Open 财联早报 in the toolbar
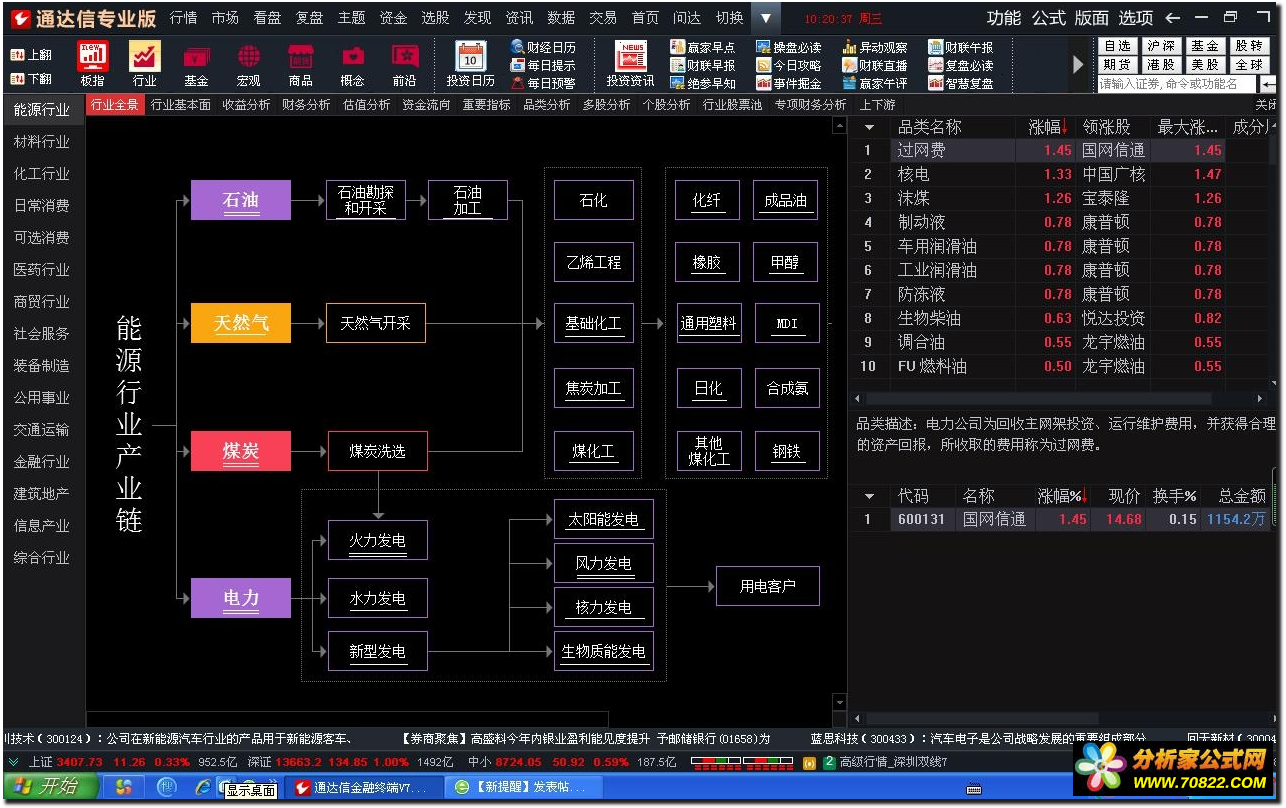Image resolution: width=1286 pixels, height=808 pixels. 703,65
